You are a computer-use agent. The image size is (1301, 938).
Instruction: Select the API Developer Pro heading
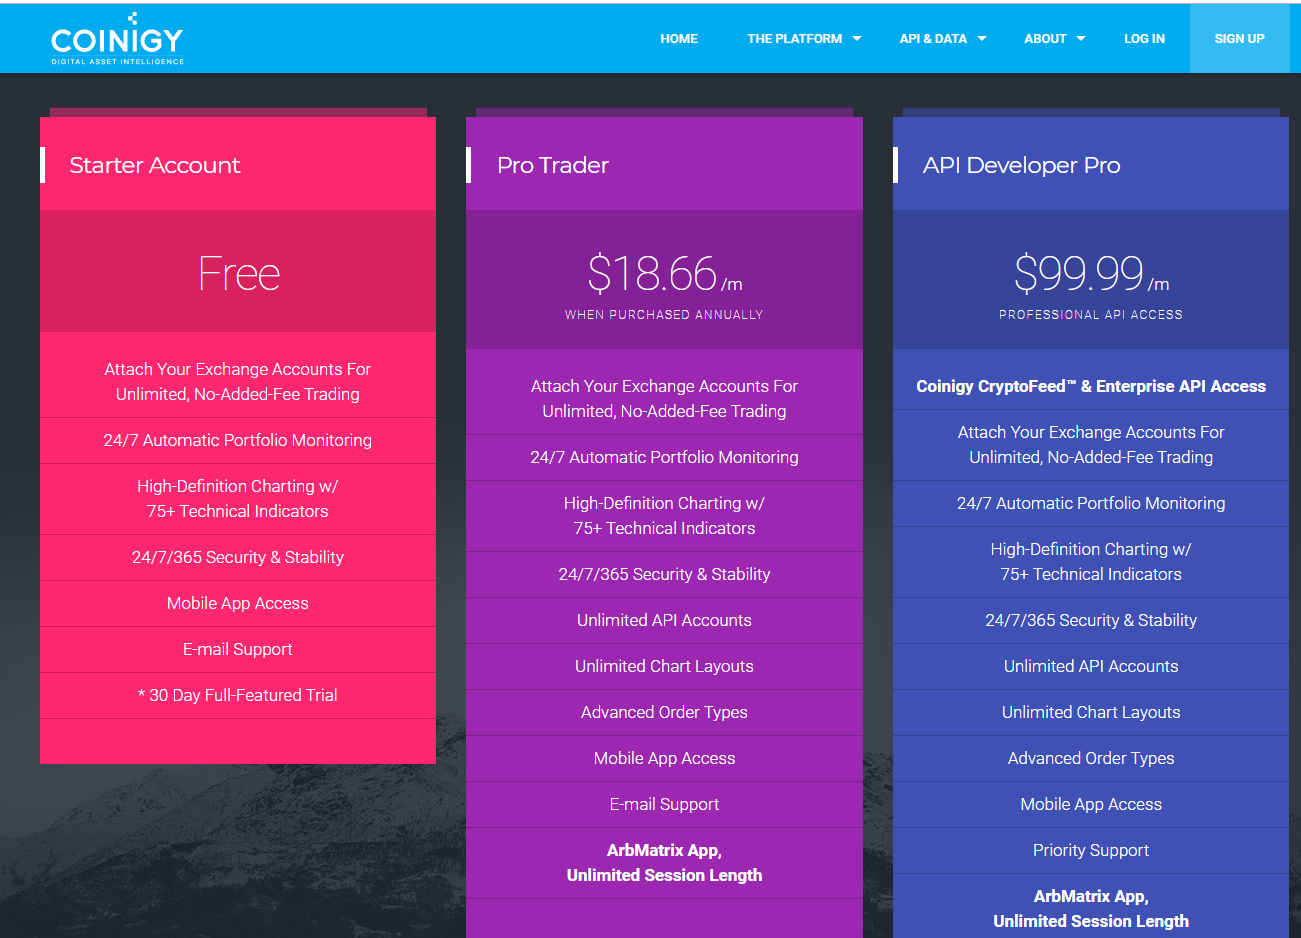point(1021,165)
